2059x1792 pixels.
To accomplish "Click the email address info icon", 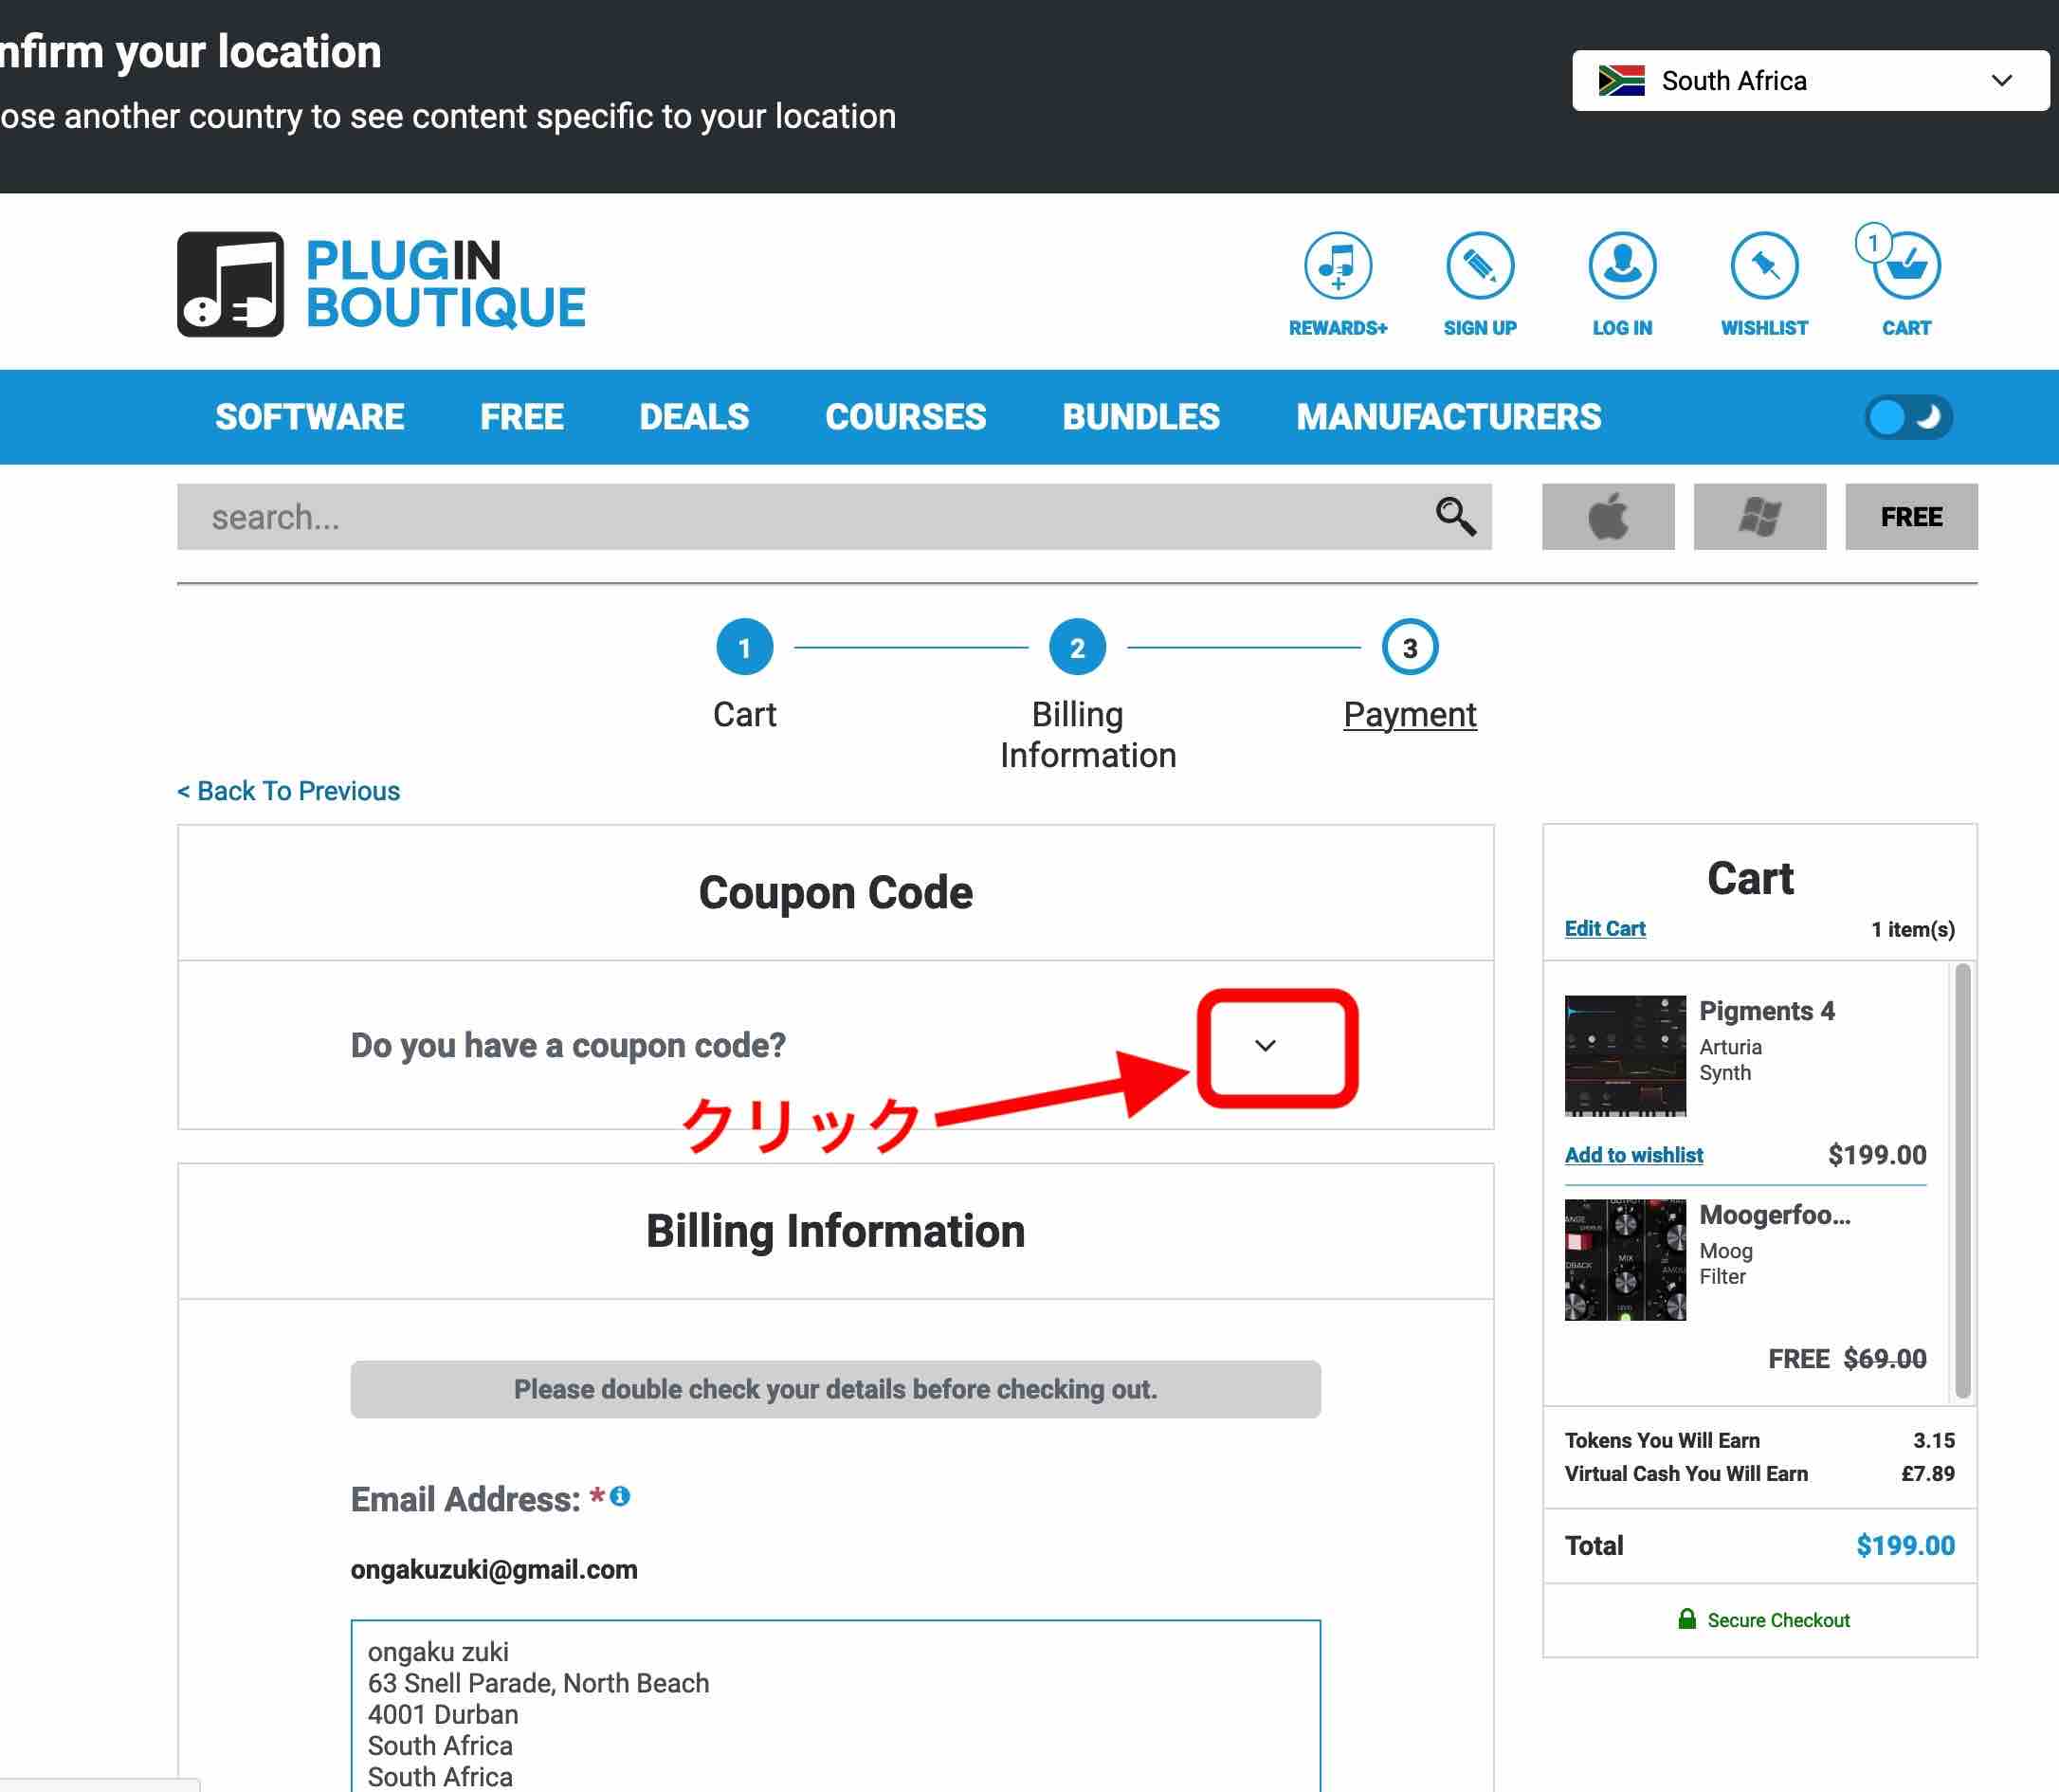I will coord(620,1496).
